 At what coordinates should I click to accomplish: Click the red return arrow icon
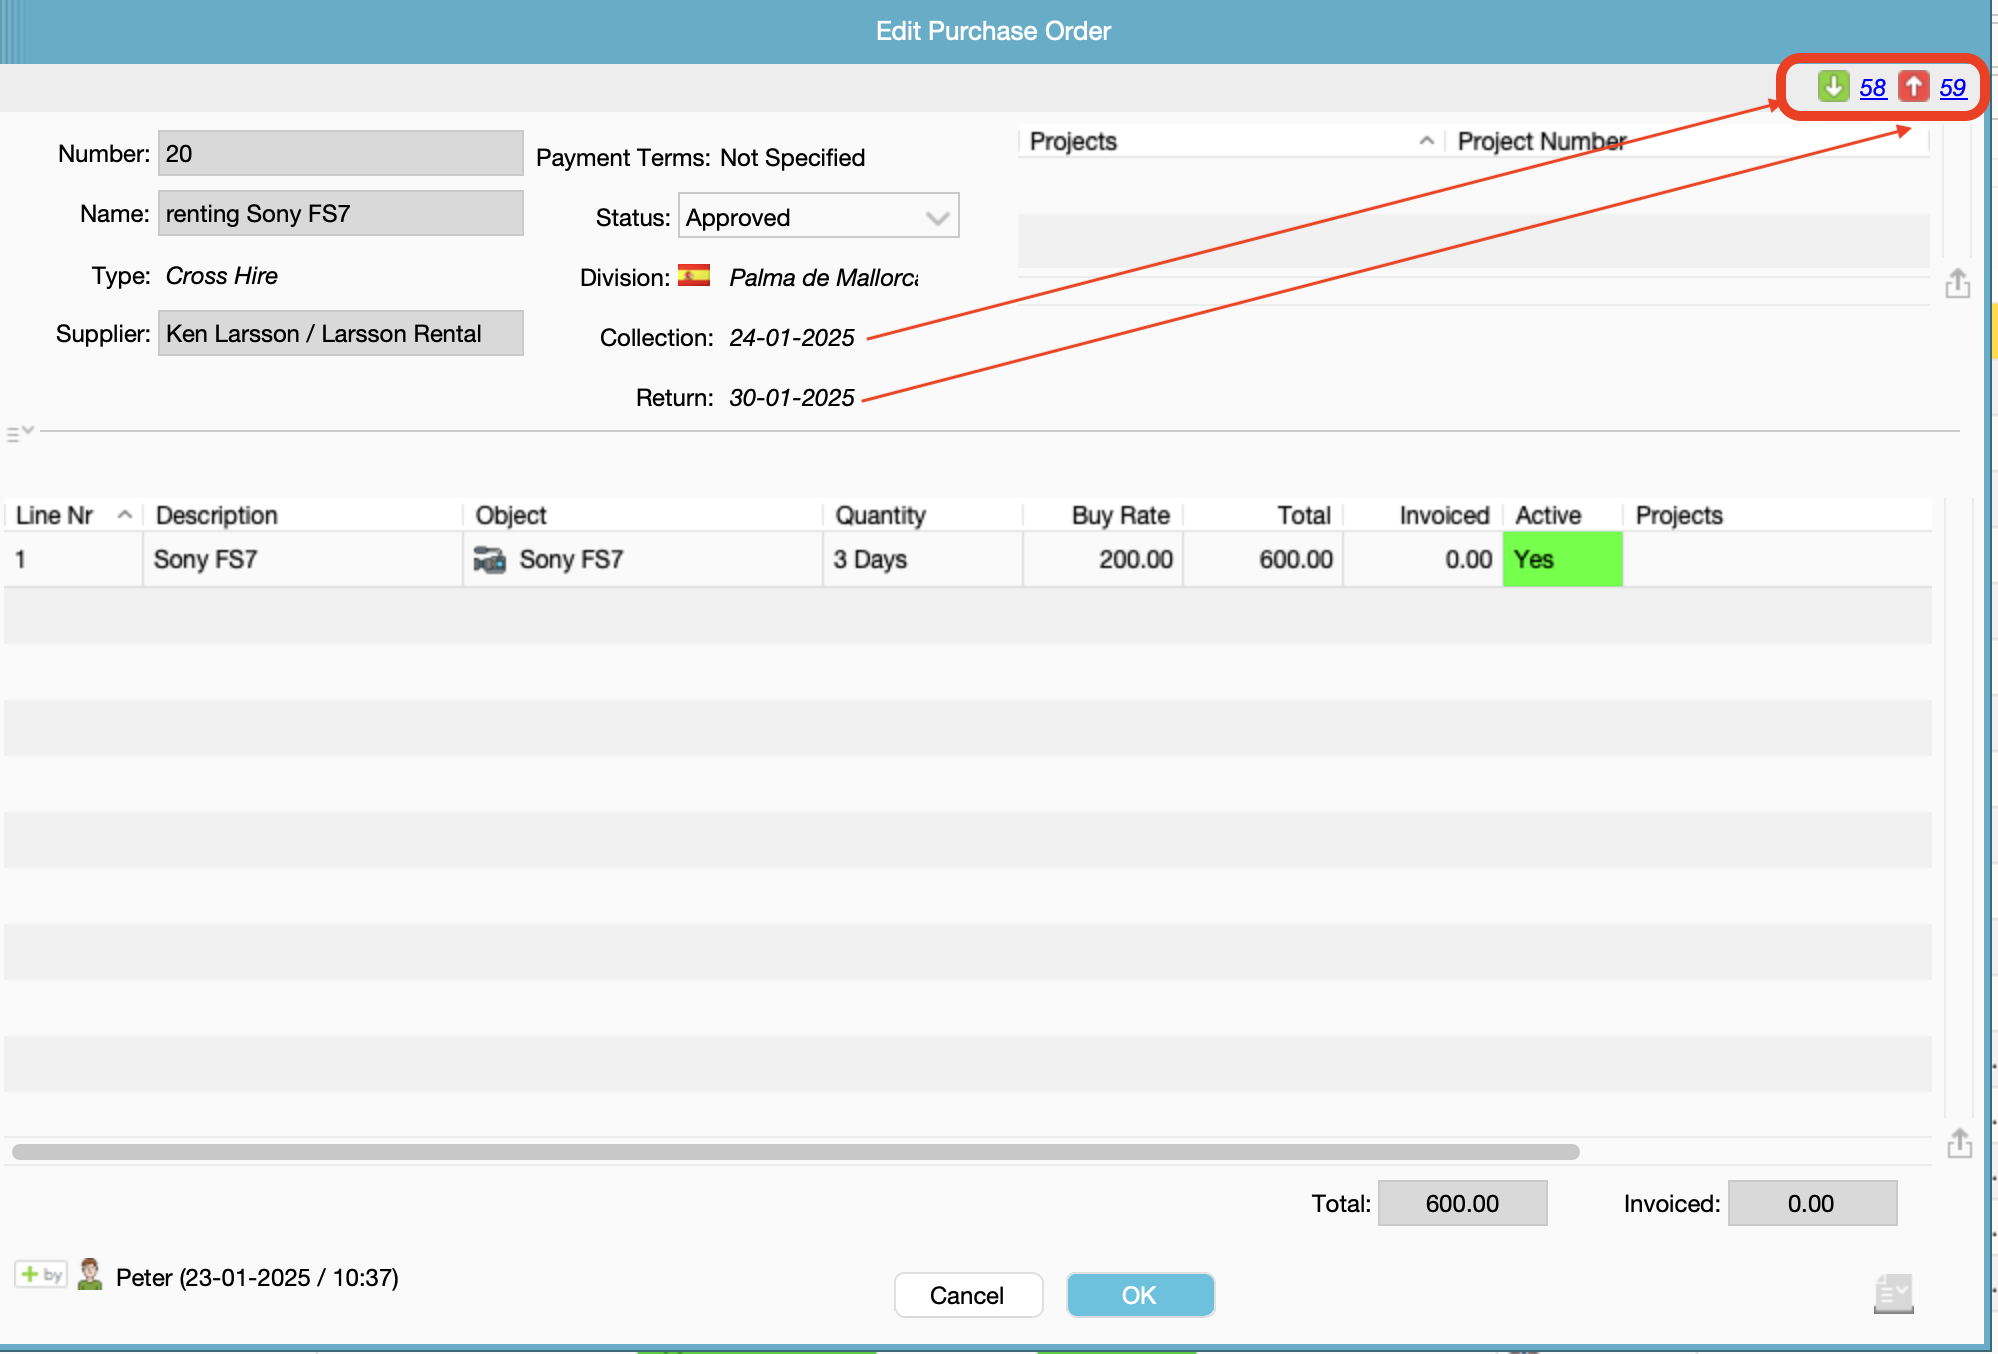tap(1913, 87)
